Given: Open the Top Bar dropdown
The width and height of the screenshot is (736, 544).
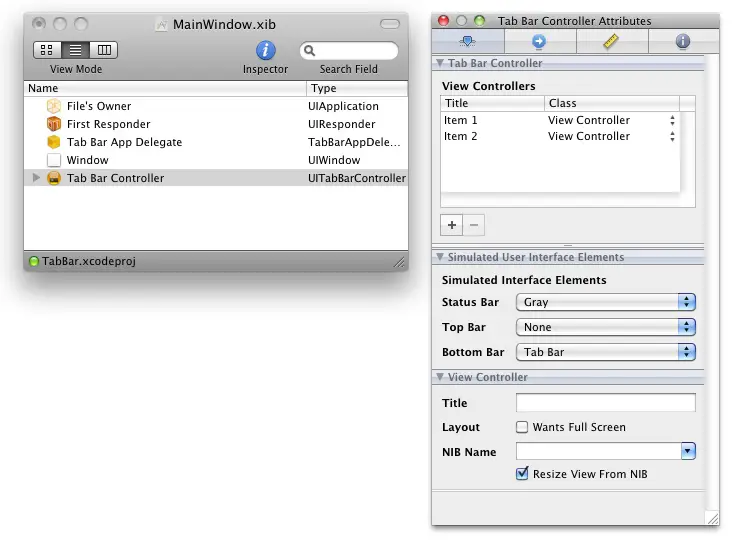Looking at the screenshot, I should 606,327.
